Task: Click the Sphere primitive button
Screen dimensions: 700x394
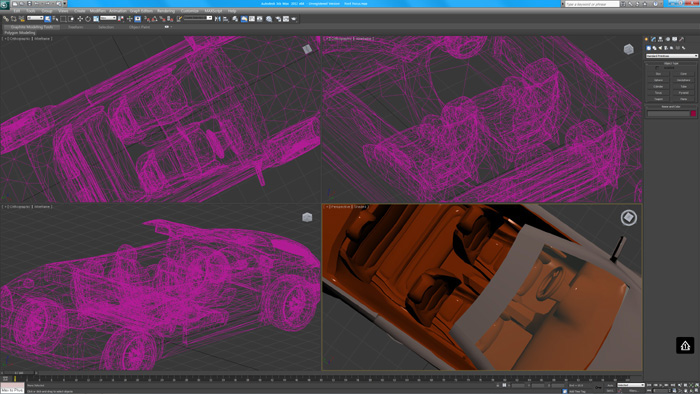Action: coord(658,80)
